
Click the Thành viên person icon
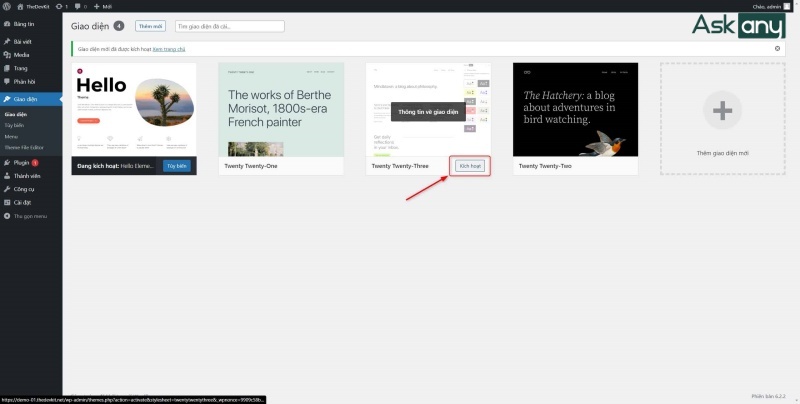point(7,176)
